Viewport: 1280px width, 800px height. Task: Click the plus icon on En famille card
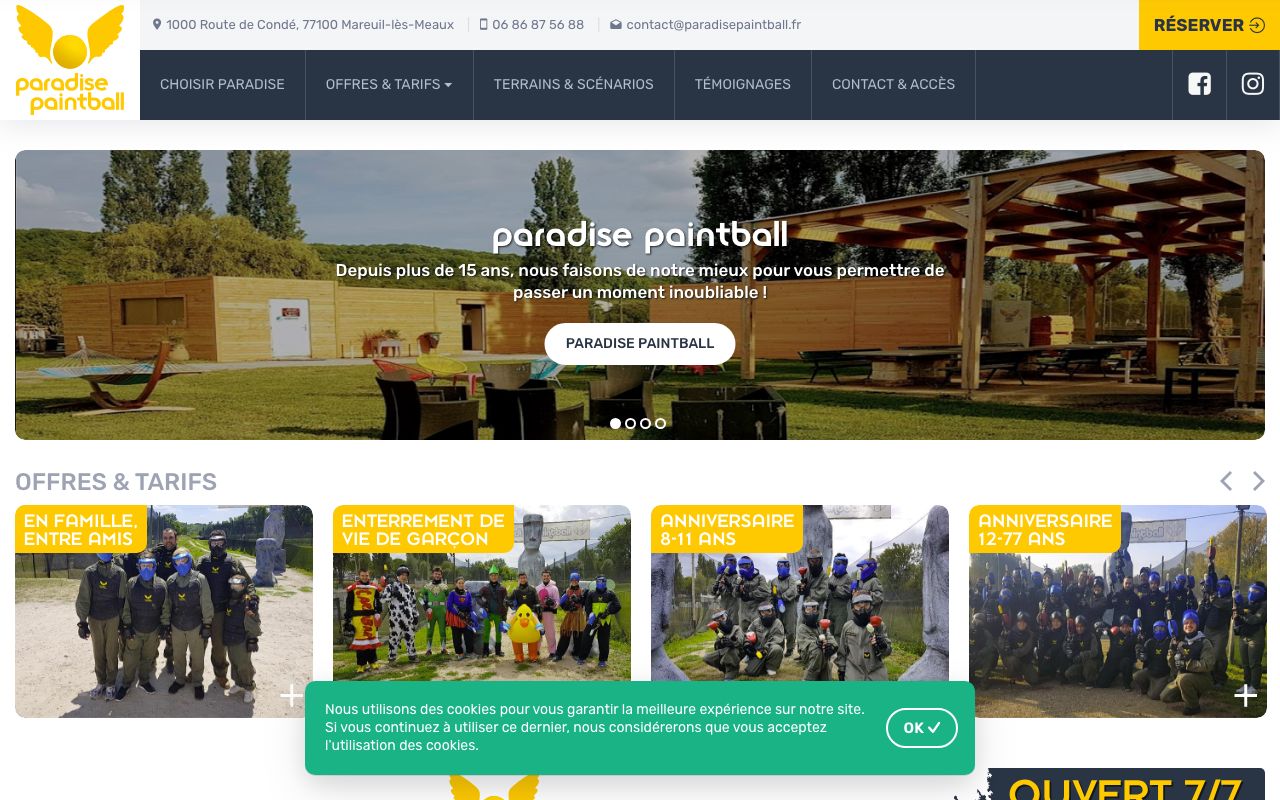pyautogui.click(x=291, y=695)
